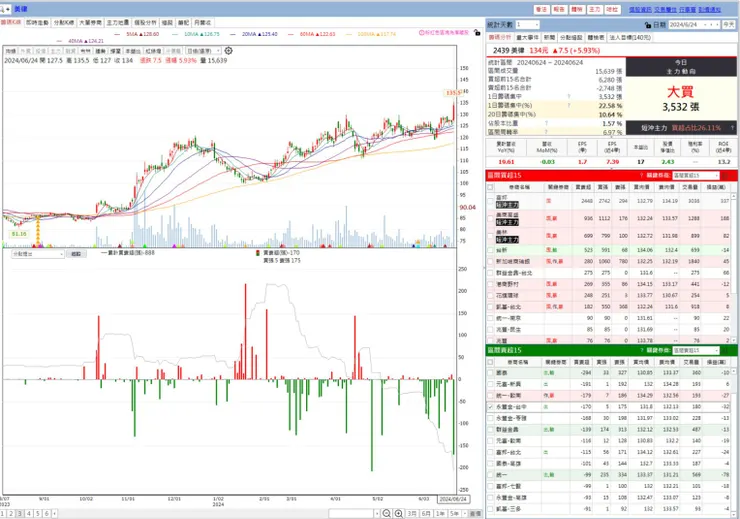Switch to the 月營收 tab

(203, 22)
